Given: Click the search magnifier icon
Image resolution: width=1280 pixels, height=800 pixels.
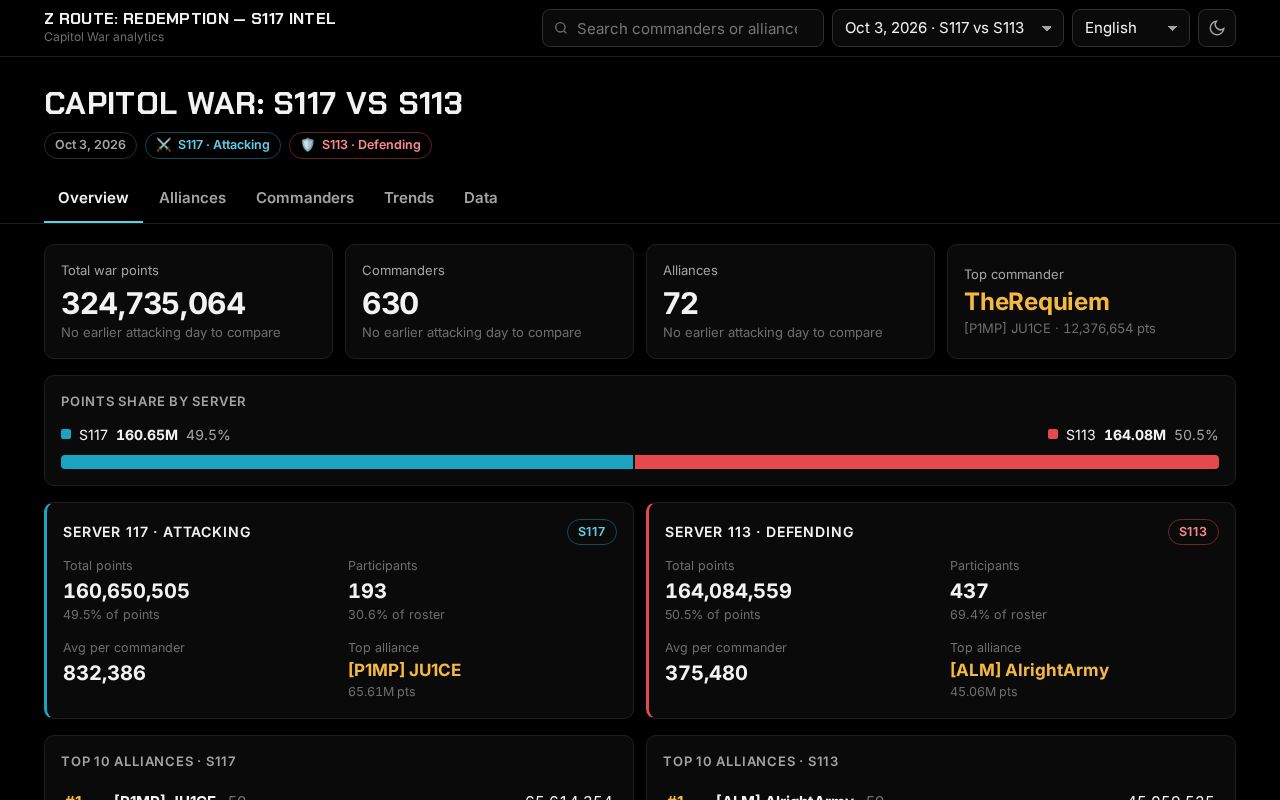Looking at the screenshot, I should pyautogui.click(x=561, y=28).
